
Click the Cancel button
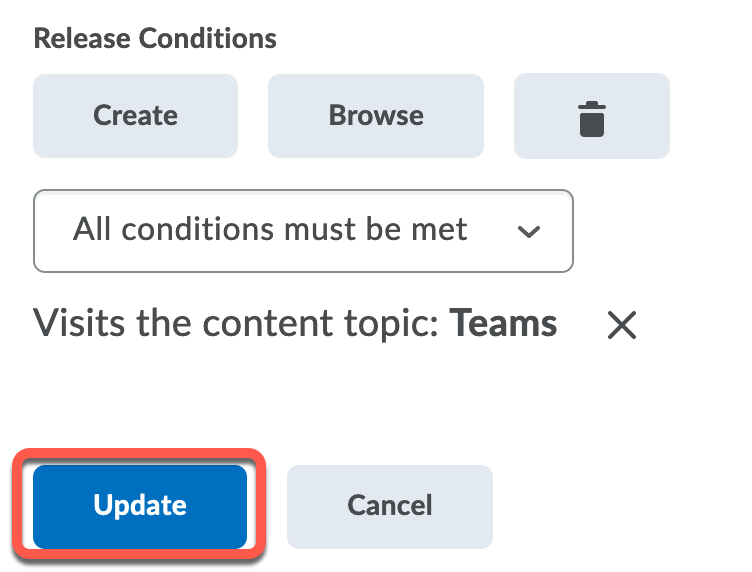point(389,506)
